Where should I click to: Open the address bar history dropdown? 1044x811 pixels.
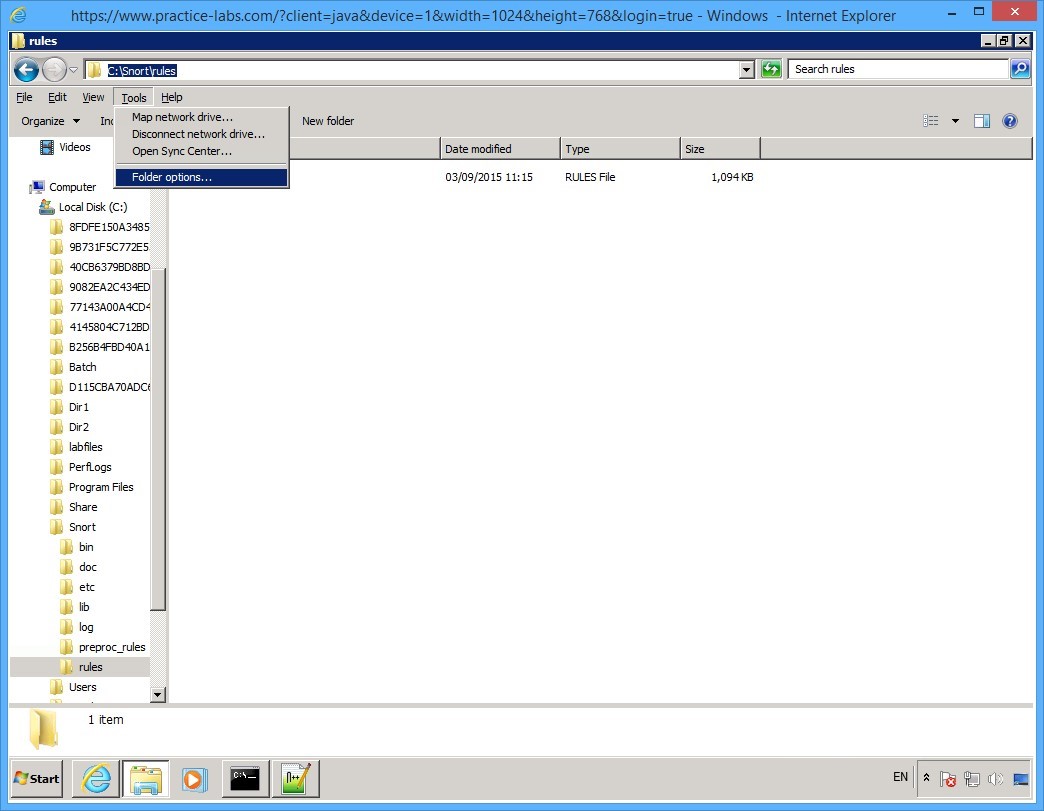coord(745,70)
